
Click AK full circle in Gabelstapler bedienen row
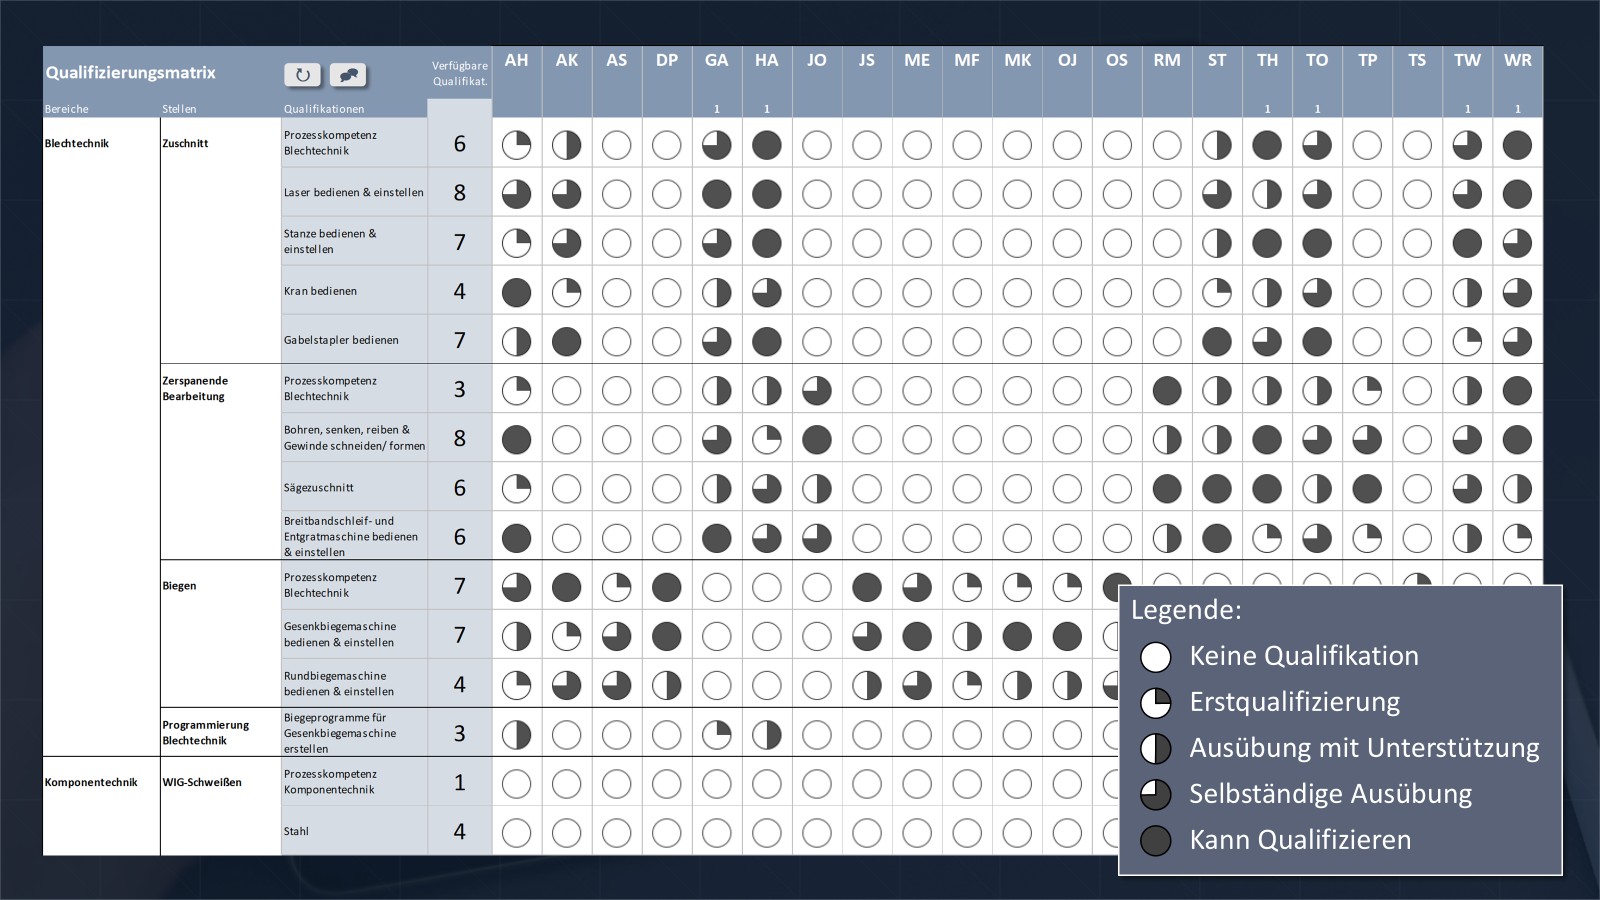[566, 341]
